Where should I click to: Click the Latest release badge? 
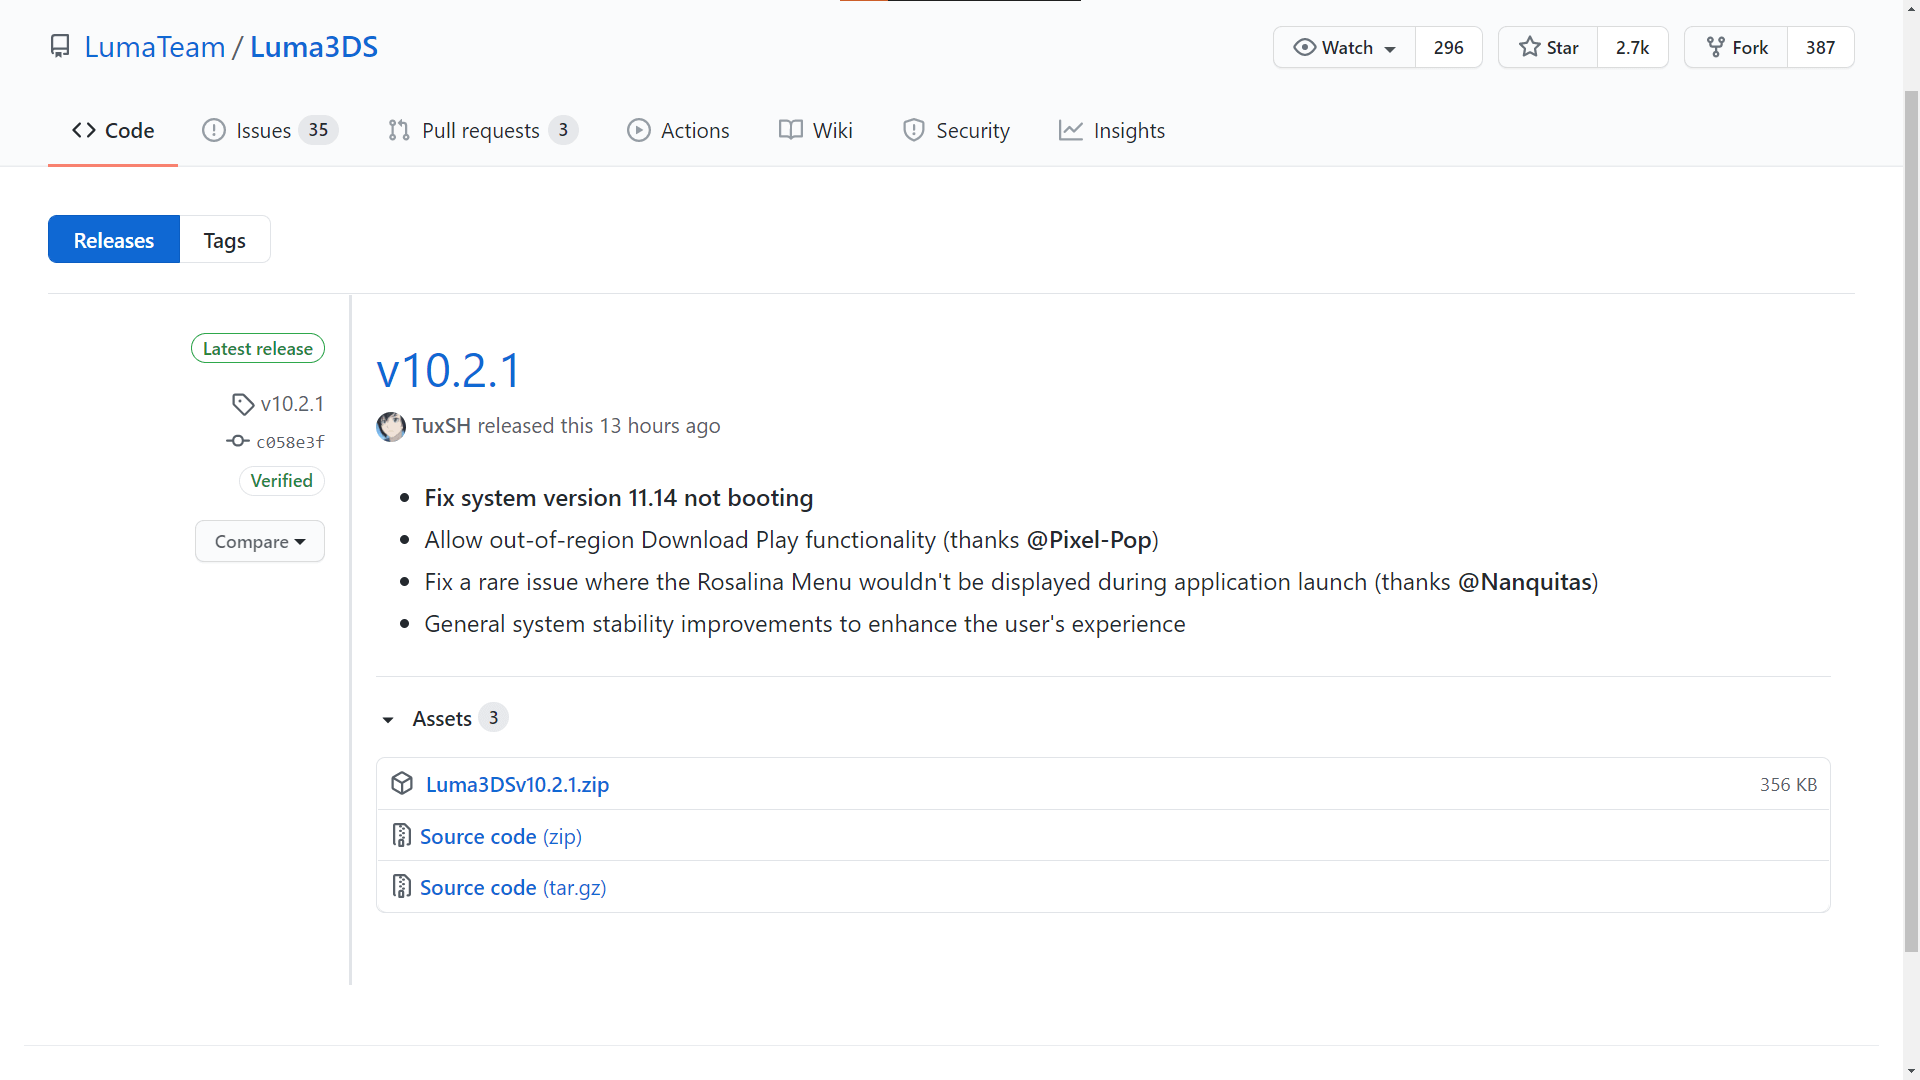tap(258, 348)
